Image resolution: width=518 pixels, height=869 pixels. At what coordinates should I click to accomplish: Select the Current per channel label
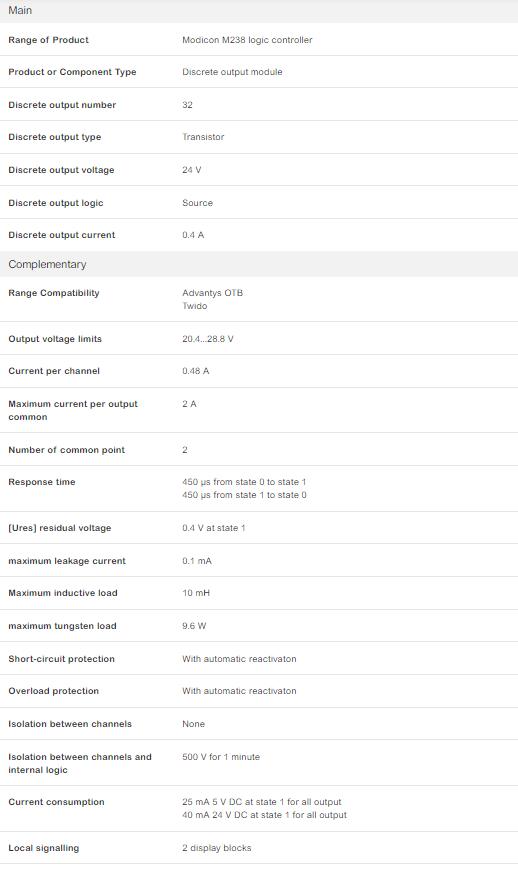click(x=54, y=371)
